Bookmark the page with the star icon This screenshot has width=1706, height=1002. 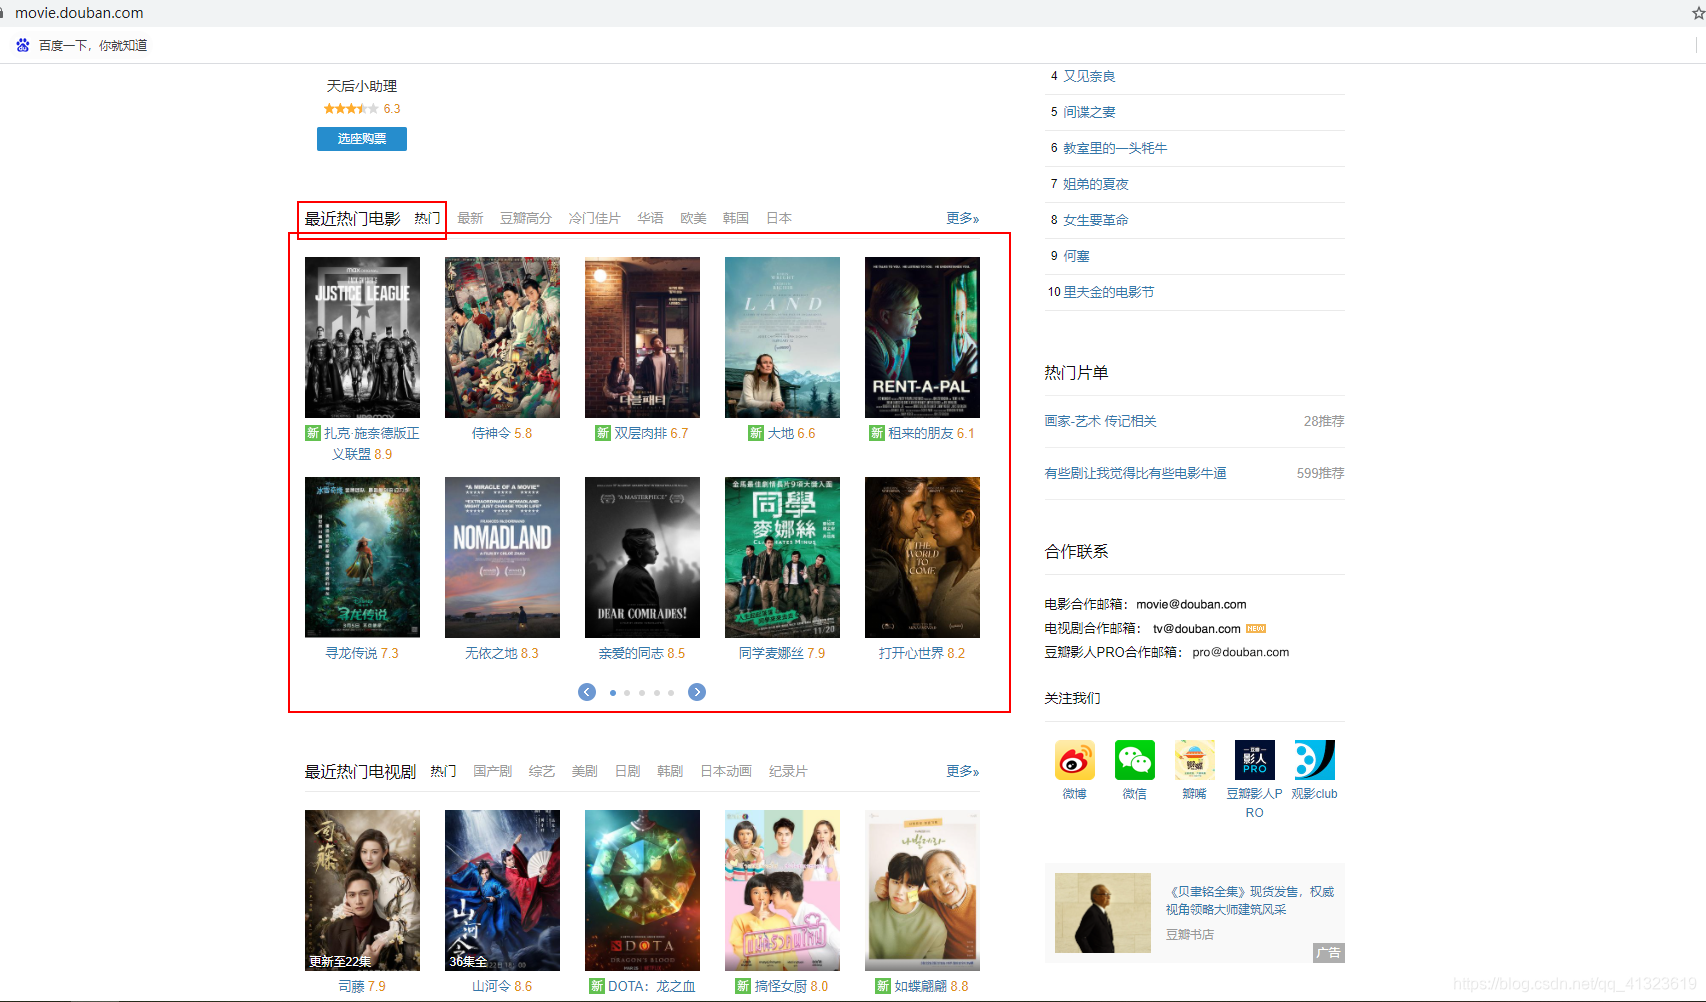[x=1698, y=13]
